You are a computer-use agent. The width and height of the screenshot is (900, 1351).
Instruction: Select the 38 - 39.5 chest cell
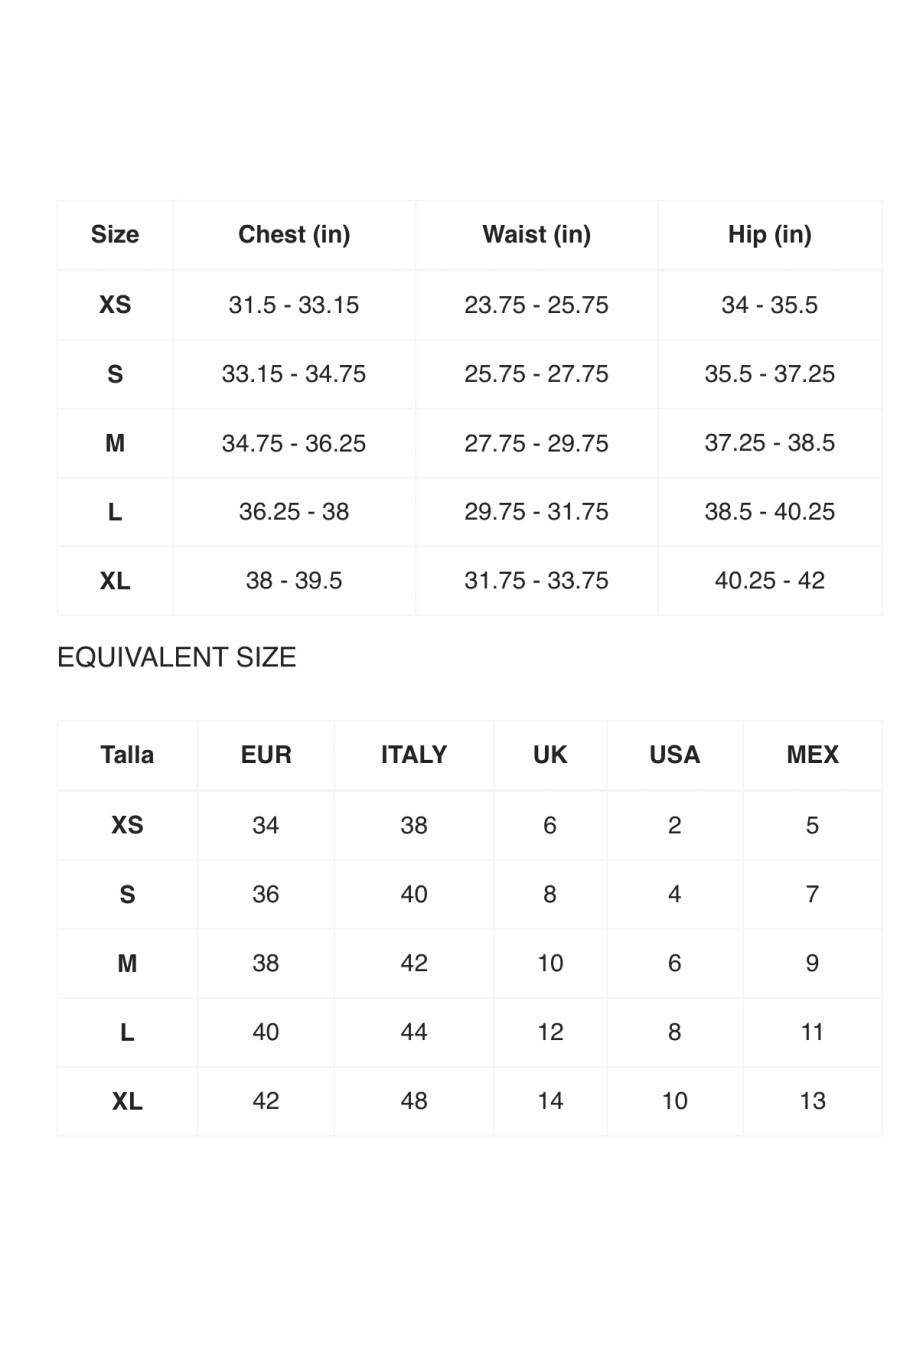[294, 581]
